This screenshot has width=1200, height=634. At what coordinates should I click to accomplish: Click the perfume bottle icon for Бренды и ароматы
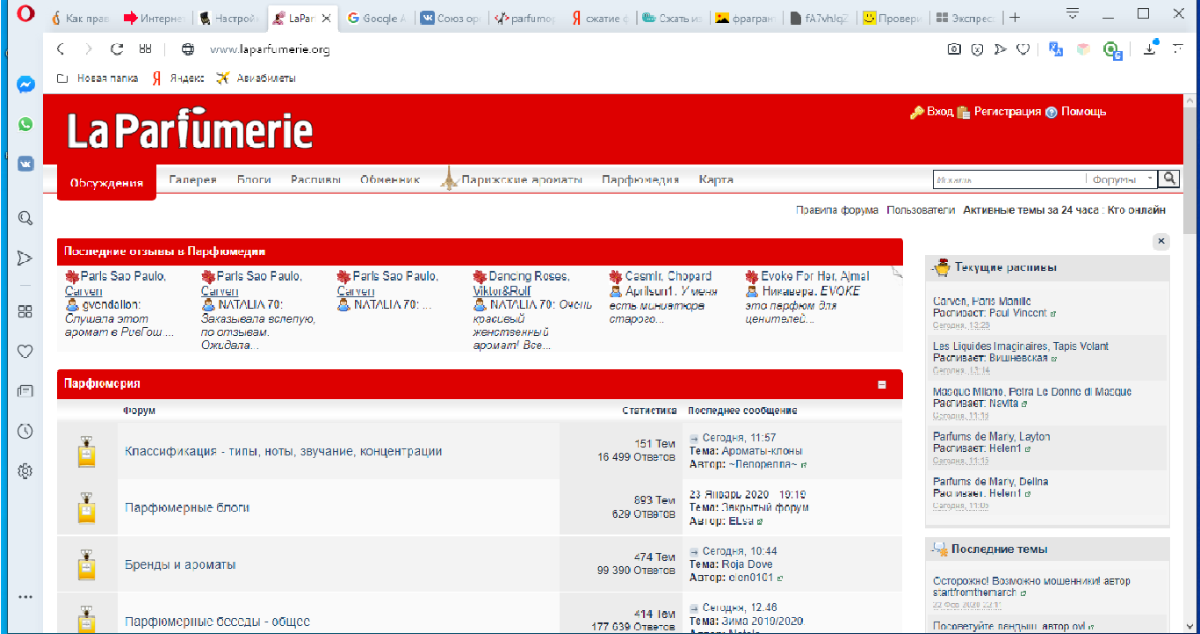[x=88, y=564]
